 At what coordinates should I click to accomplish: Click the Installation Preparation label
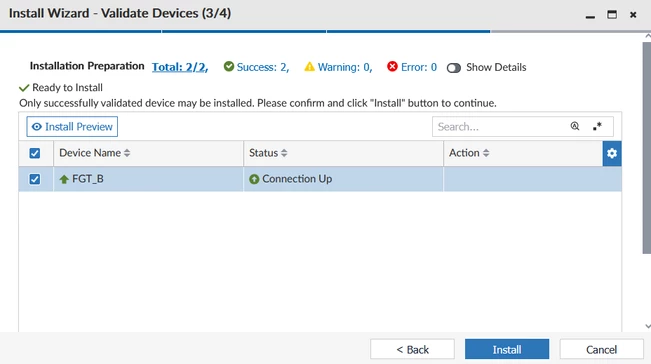[87, 66]
